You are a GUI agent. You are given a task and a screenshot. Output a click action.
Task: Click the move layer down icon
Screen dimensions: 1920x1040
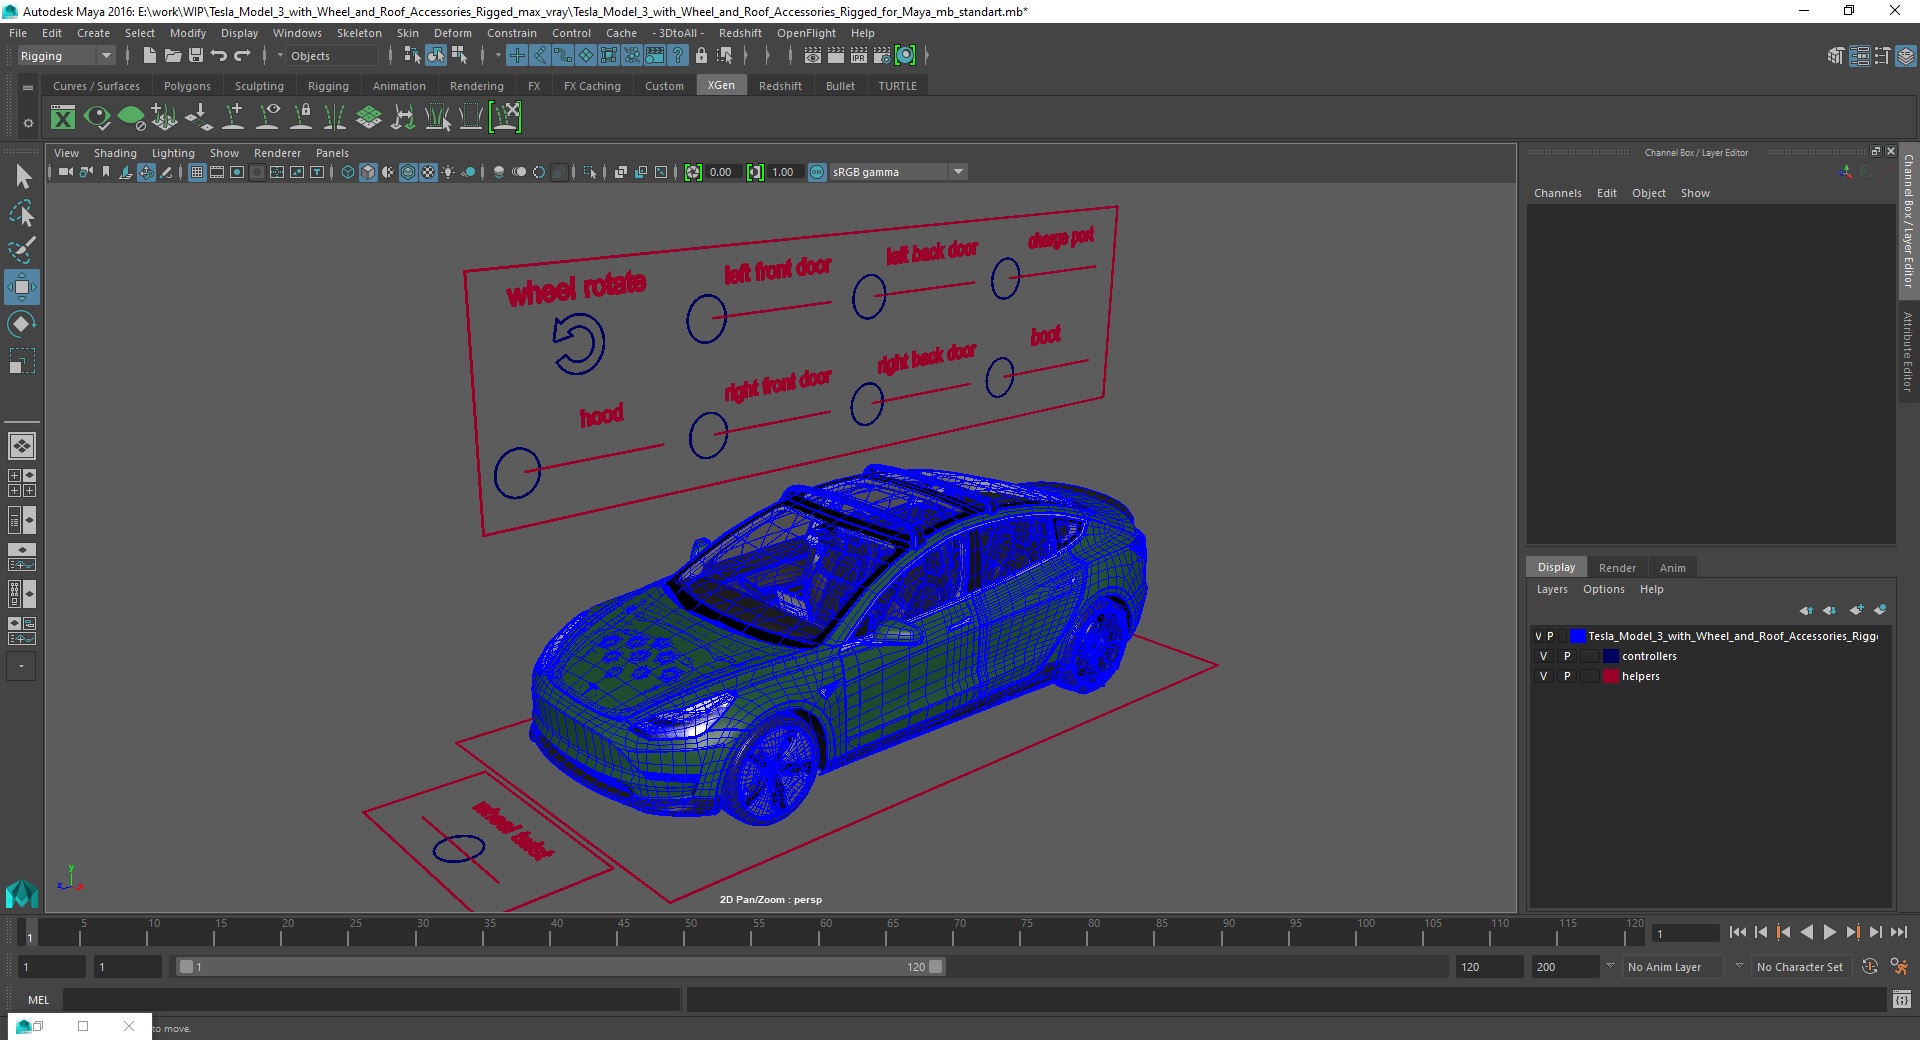(1829, 610)
